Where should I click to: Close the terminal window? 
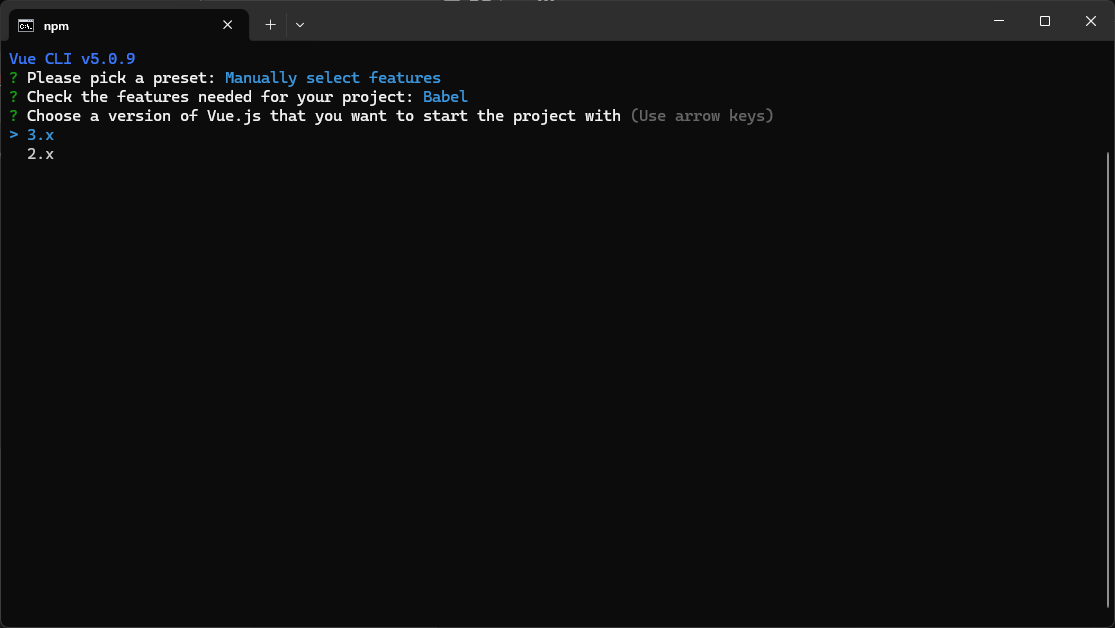1091,21
